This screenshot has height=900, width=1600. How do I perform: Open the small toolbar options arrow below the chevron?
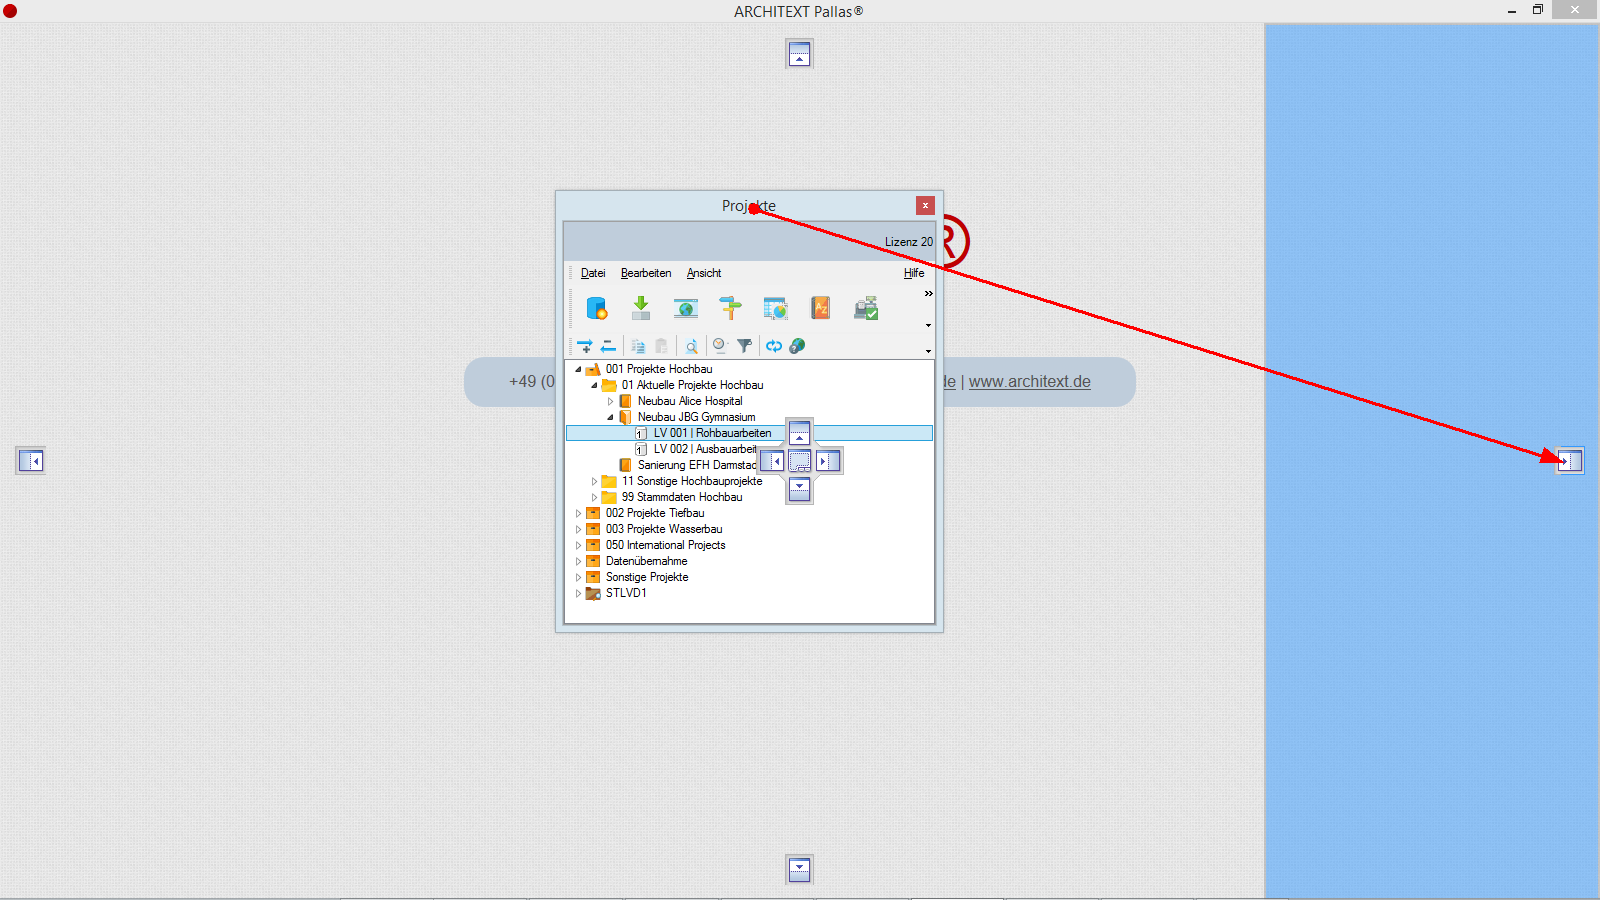pos(928,325)
